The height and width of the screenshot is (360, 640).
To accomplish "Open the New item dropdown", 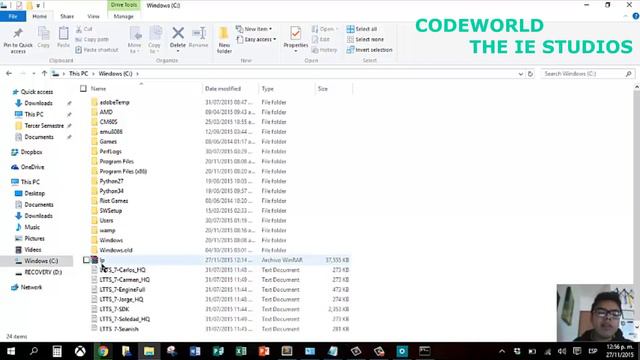I will pos(254,29).
